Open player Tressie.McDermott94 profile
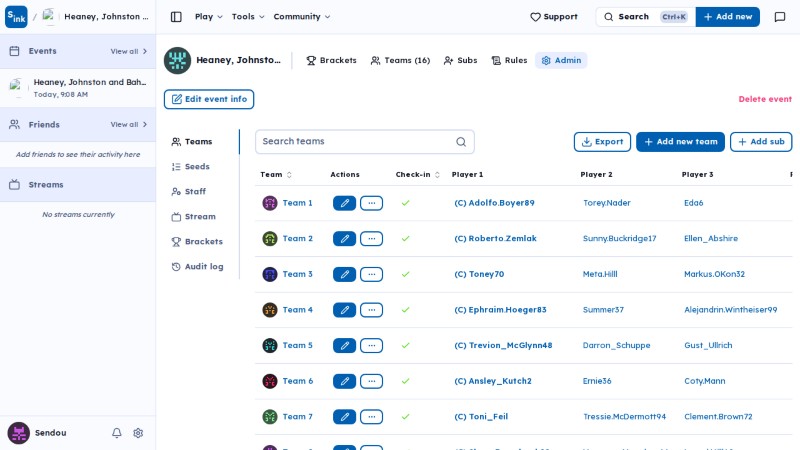The width and height of the screenshot is (800, 450). [624, 417]
